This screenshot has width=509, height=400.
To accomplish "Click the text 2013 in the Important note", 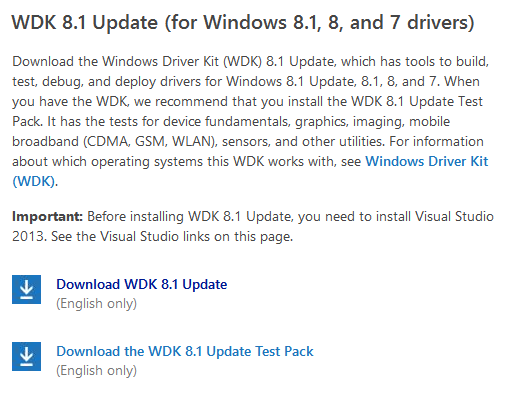I will (28, 237).
